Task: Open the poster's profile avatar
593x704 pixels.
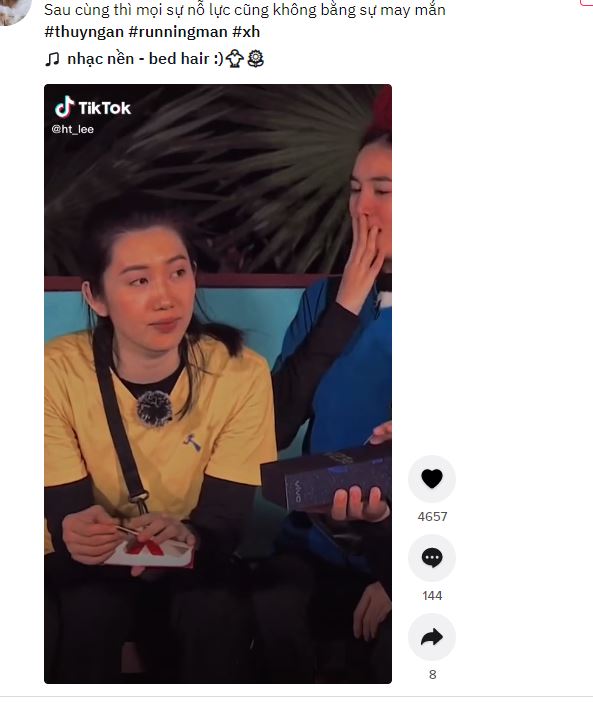Action: (13, 10)
